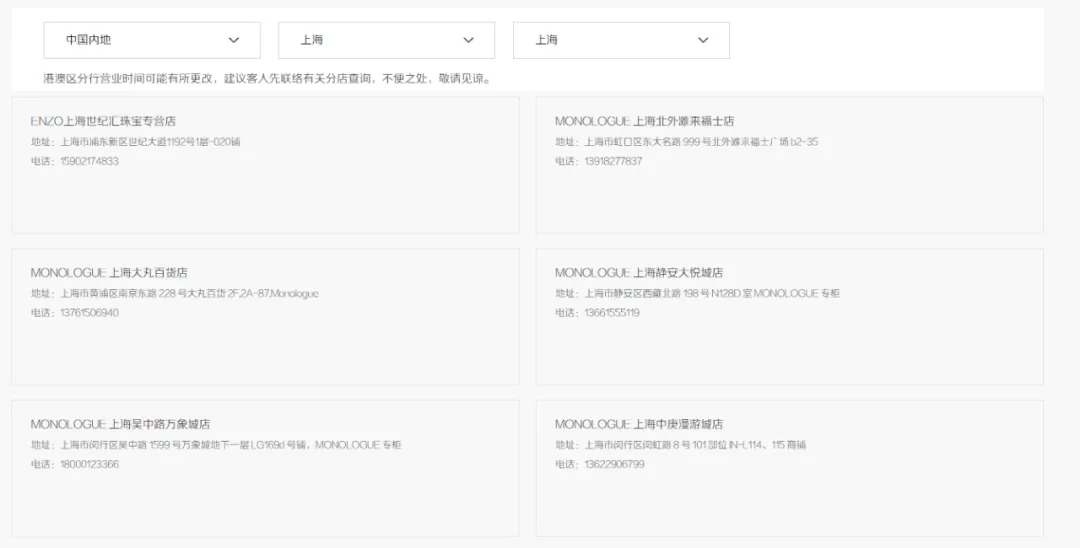The image size is (1080, 548).
Task: Click phone number 13661555119
Action: (611, 313)
